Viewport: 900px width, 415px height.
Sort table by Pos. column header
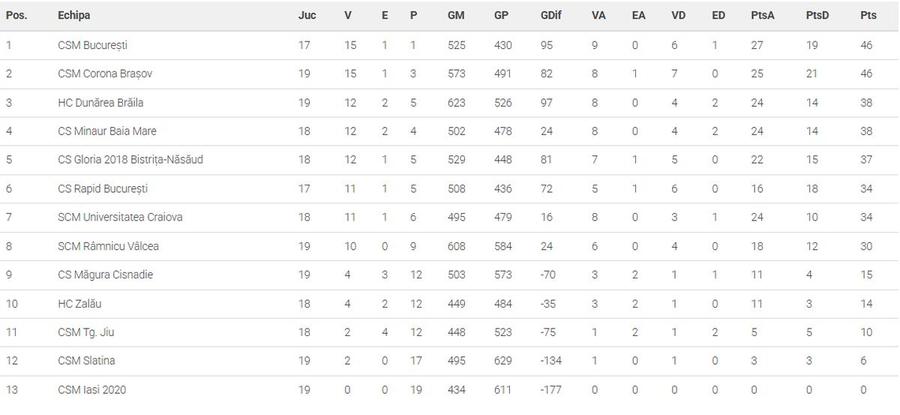coord(16,16)
